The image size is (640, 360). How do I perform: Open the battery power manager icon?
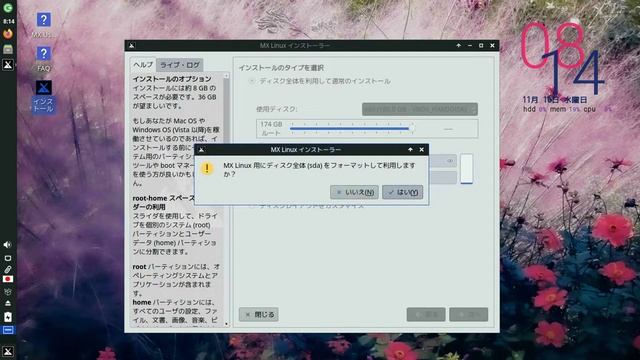(x=8, y=317)
